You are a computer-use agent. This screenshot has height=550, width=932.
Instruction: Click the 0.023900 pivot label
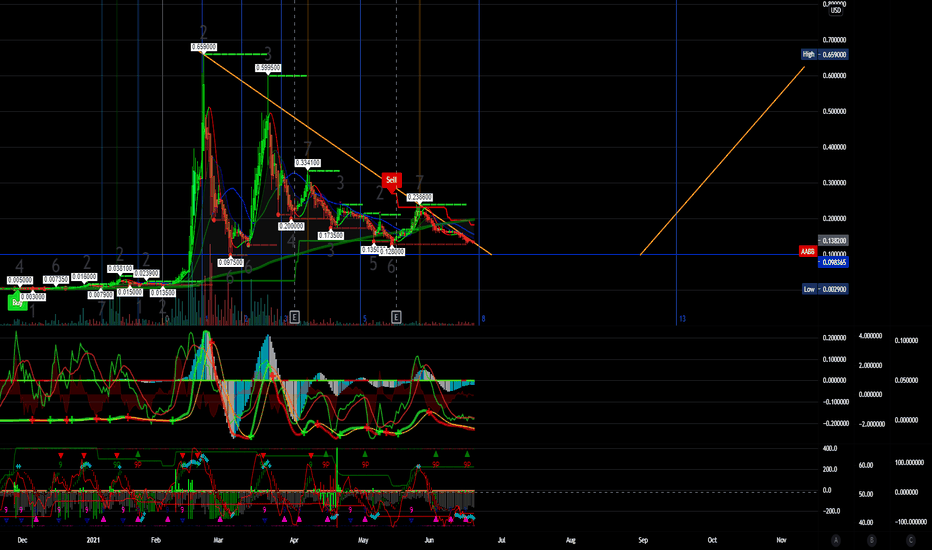[x=146, y=273]
